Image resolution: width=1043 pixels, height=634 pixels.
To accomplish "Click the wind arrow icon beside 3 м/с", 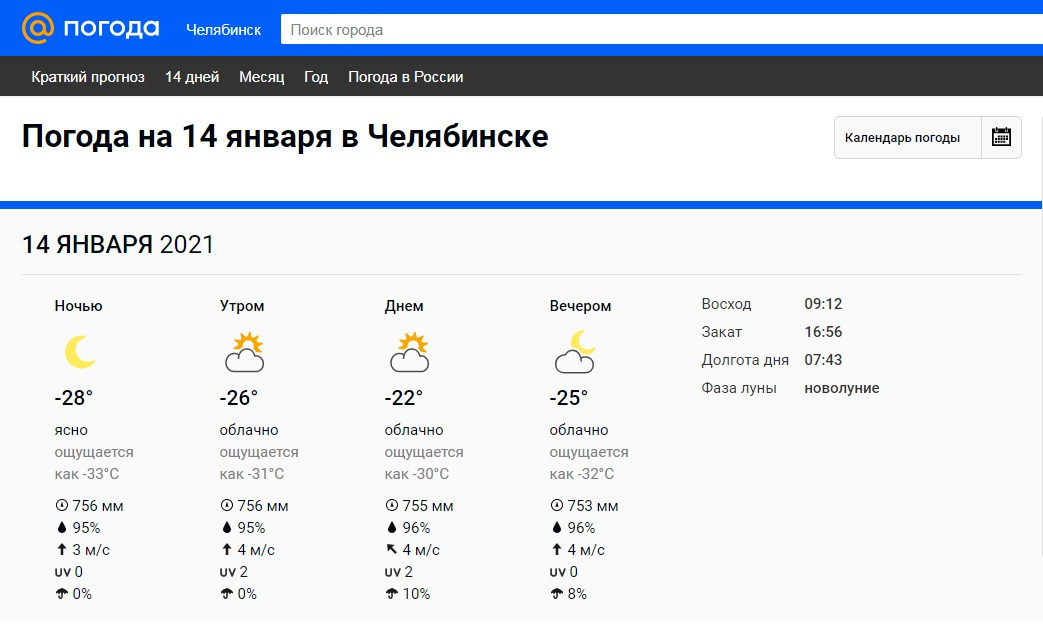I will [62, 550].
